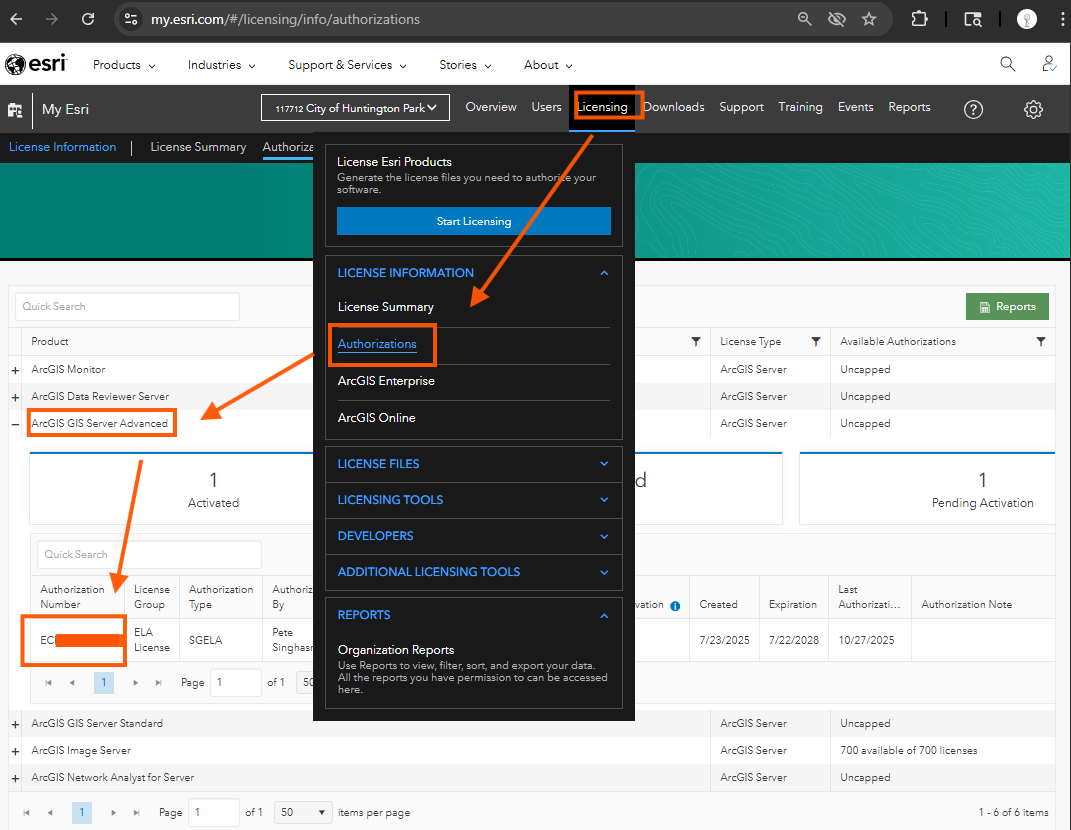The width and height of the screenshot is (1071, 830).
Task: Bookmark this page with the star icon
Action: click(x=869, y=19)
